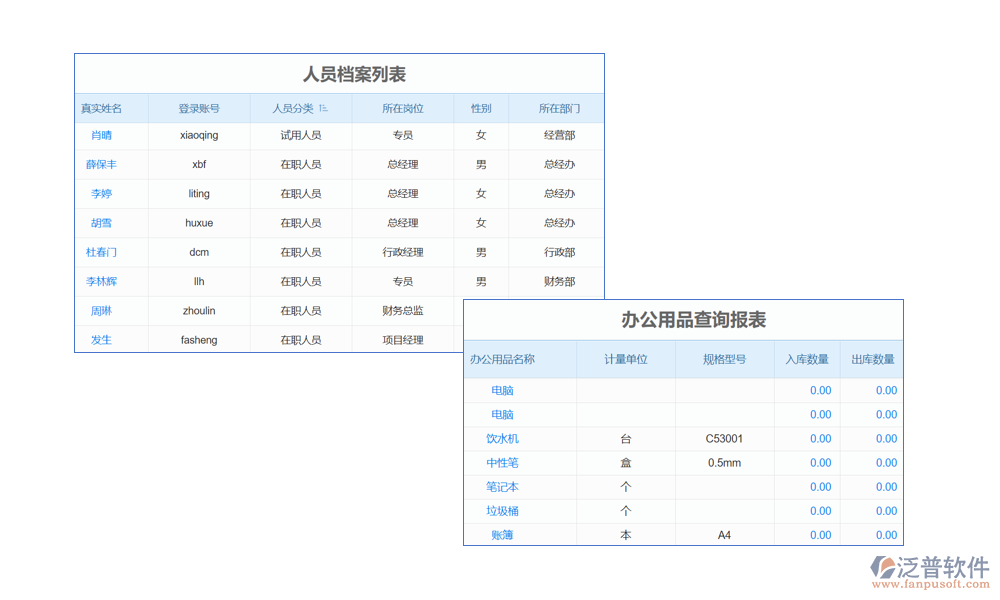Click the 账簿 item link
The height and width of the screenshot is (600, 1000).
pyautogui.click(x=502, y=535)
